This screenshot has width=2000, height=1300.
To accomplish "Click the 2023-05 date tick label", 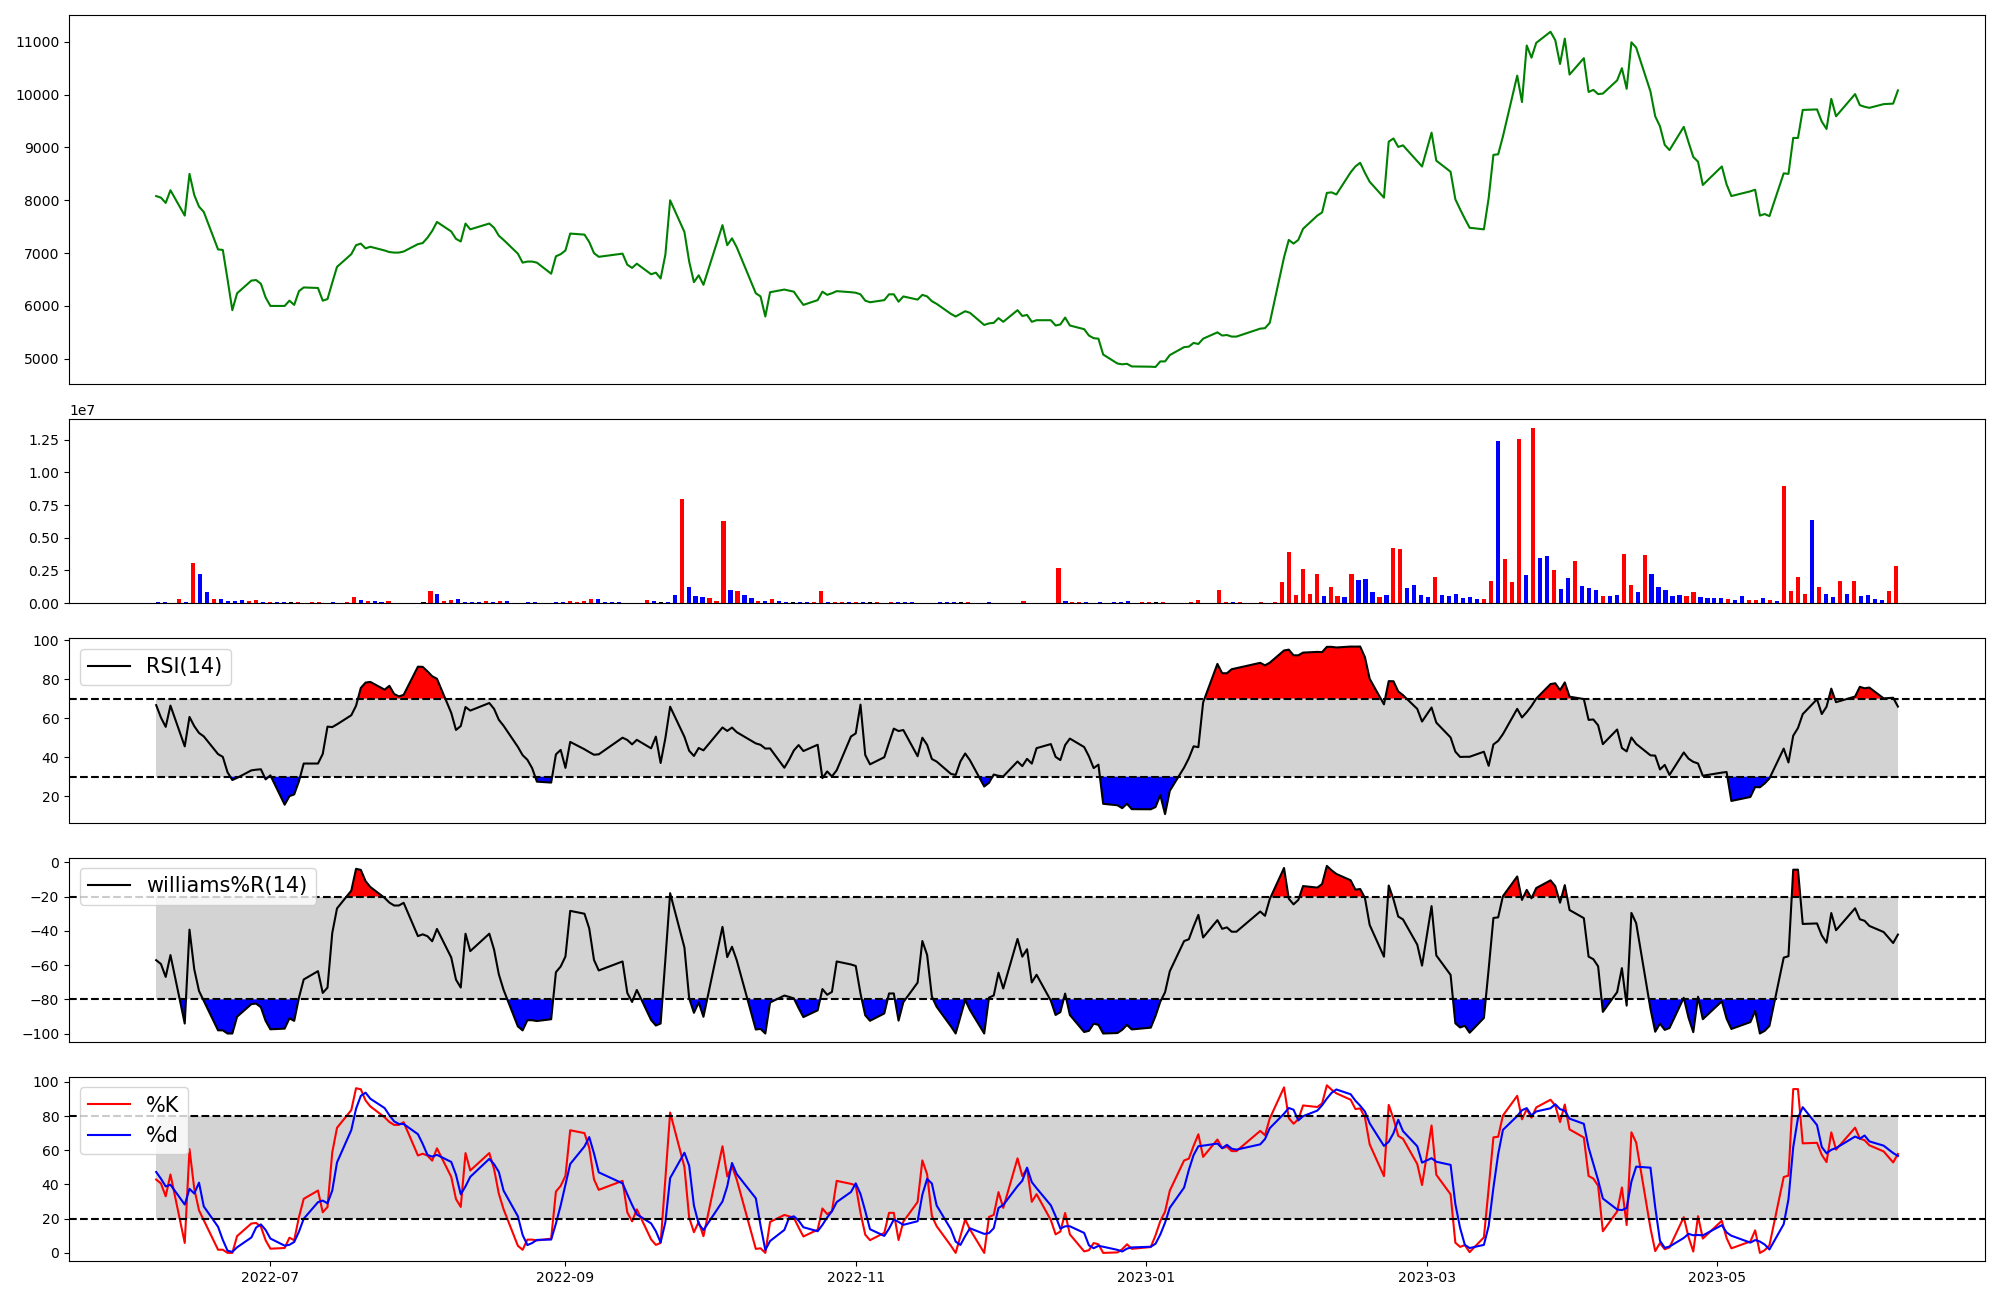I will 1717,1277.
